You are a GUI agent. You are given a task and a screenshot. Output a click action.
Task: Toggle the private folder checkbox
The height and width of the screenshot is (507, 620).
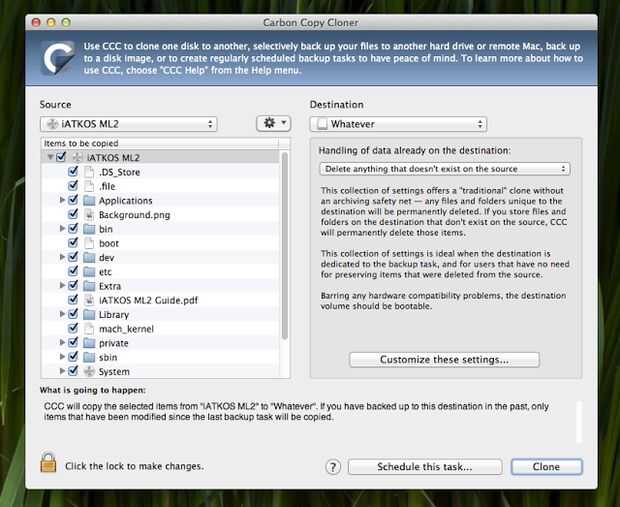[73, 342]
